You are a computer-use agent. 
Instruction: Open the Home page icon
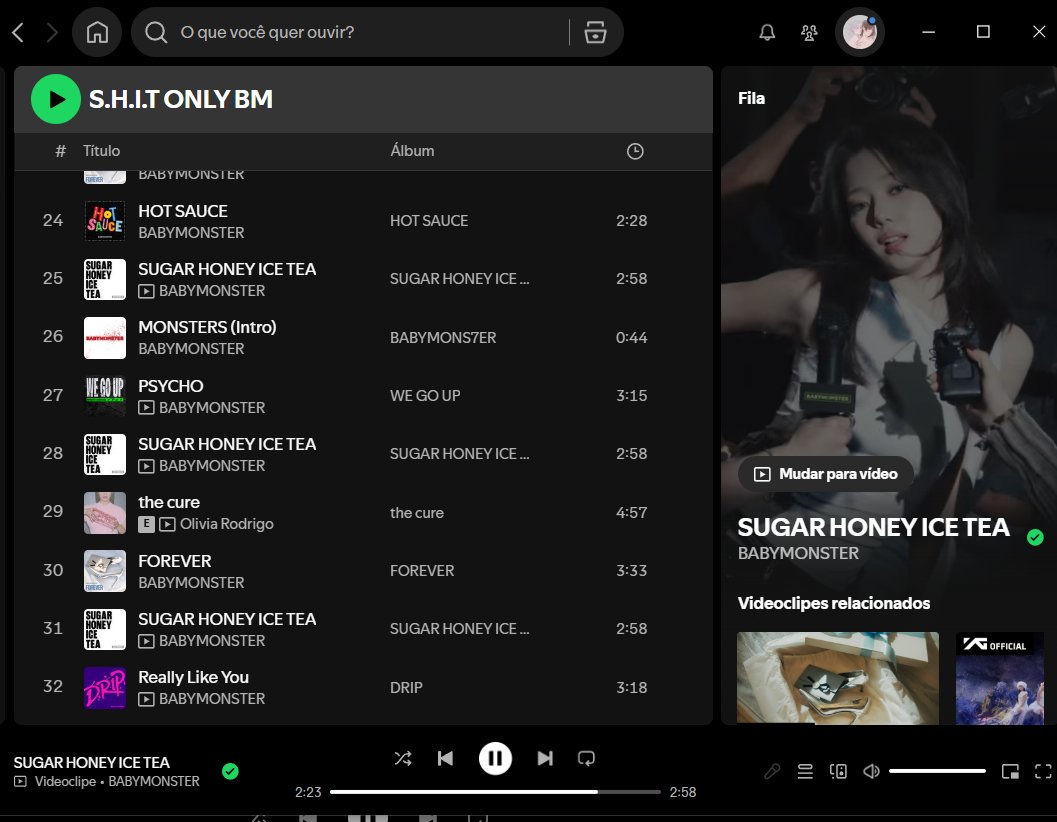point(97,32)
